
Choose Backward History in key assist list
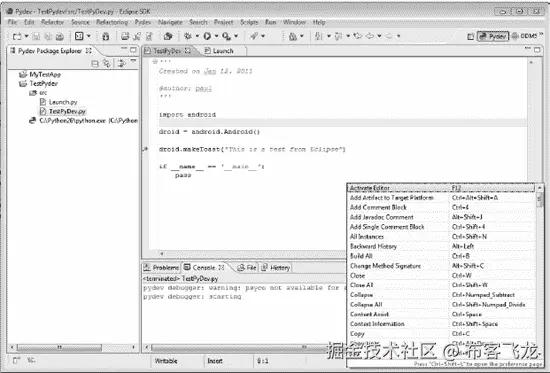pyautogui.click(x=441, y=246)
